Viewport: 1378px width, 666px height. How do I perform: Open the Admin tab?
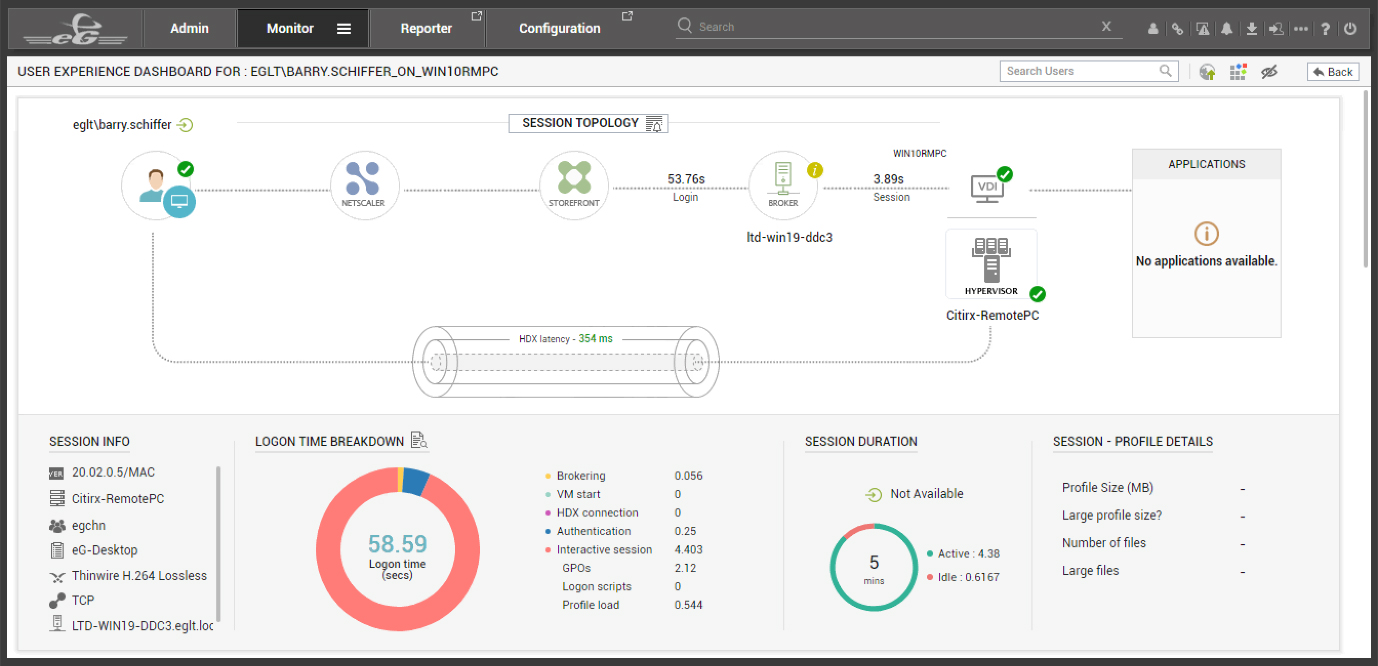189,29
